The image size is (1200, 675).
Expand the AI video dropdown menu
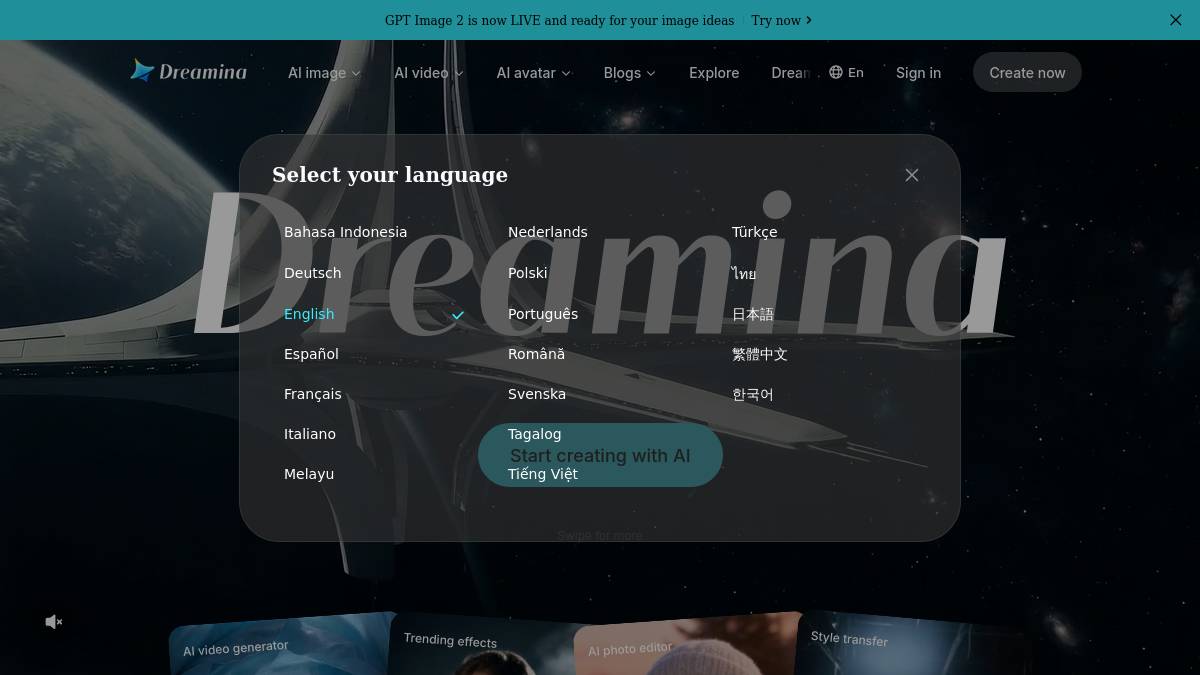tap(429, 73)
